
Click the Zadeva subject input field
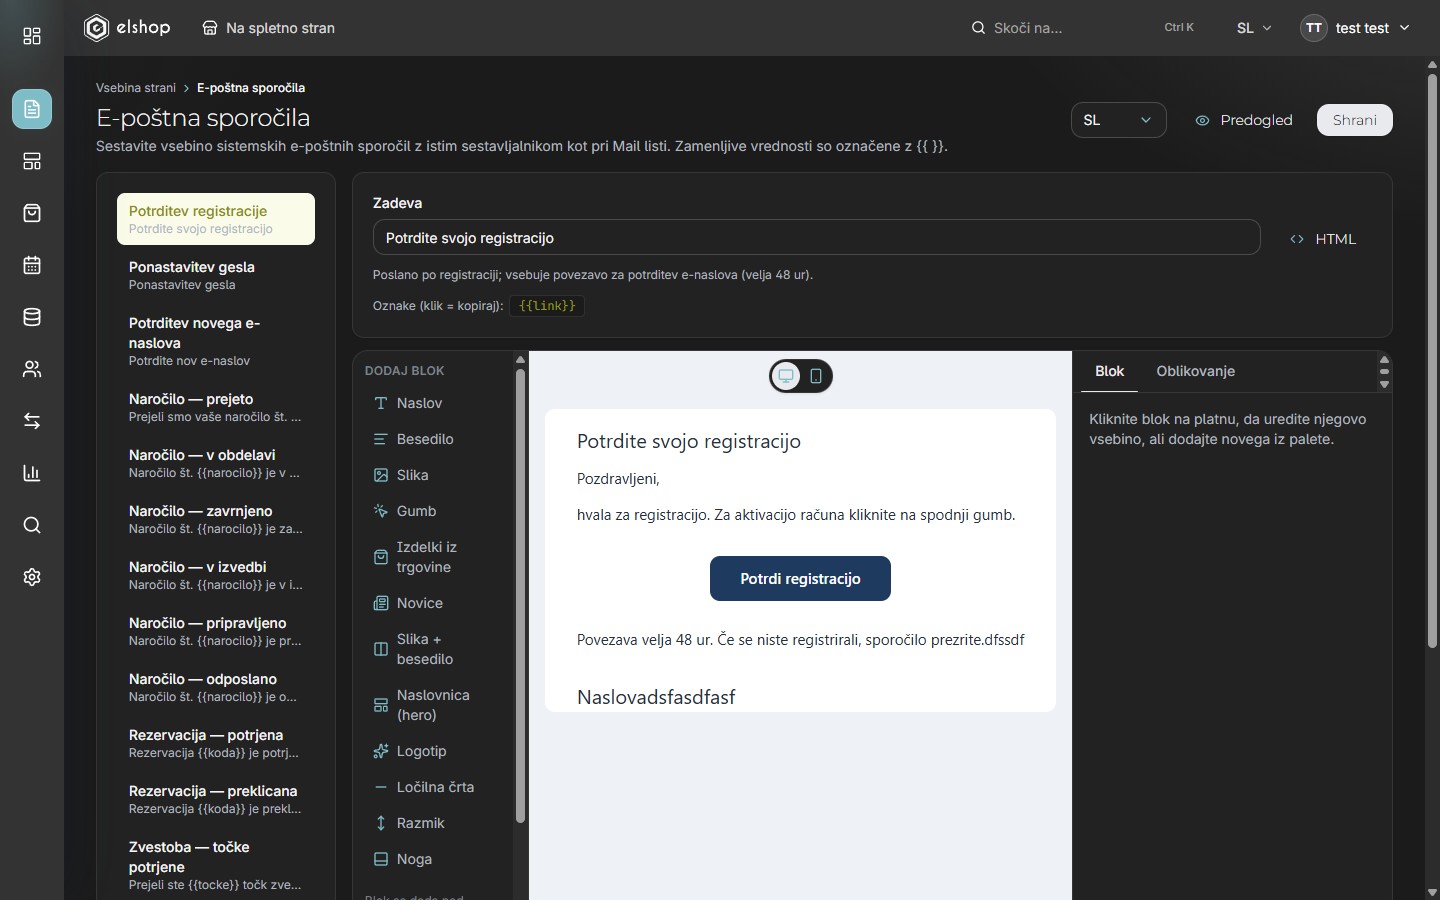click(816, 238)
